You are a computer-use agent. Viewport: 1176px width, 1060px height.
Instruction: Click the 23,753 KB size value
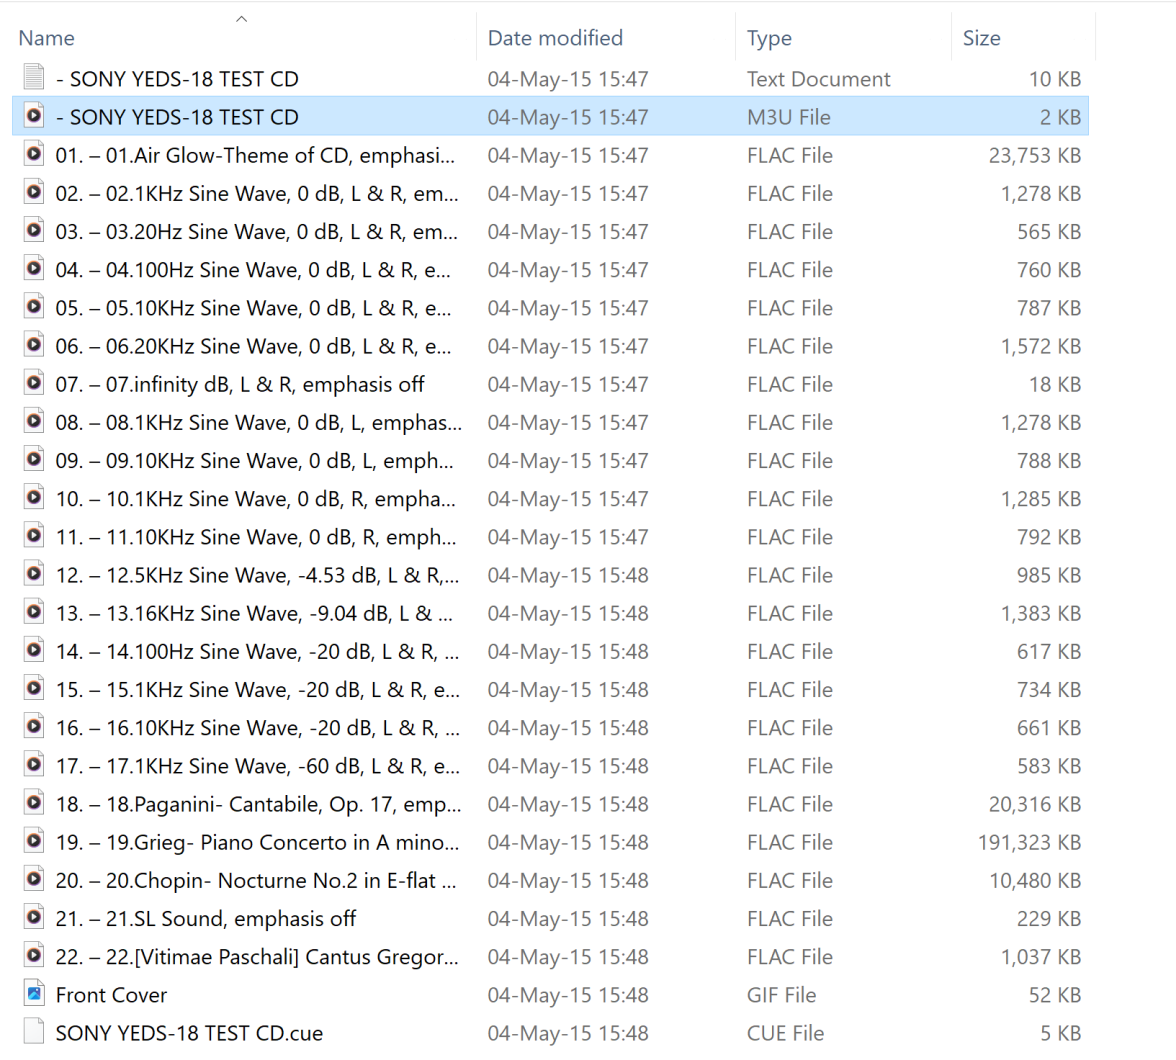tap(1035, 155)
